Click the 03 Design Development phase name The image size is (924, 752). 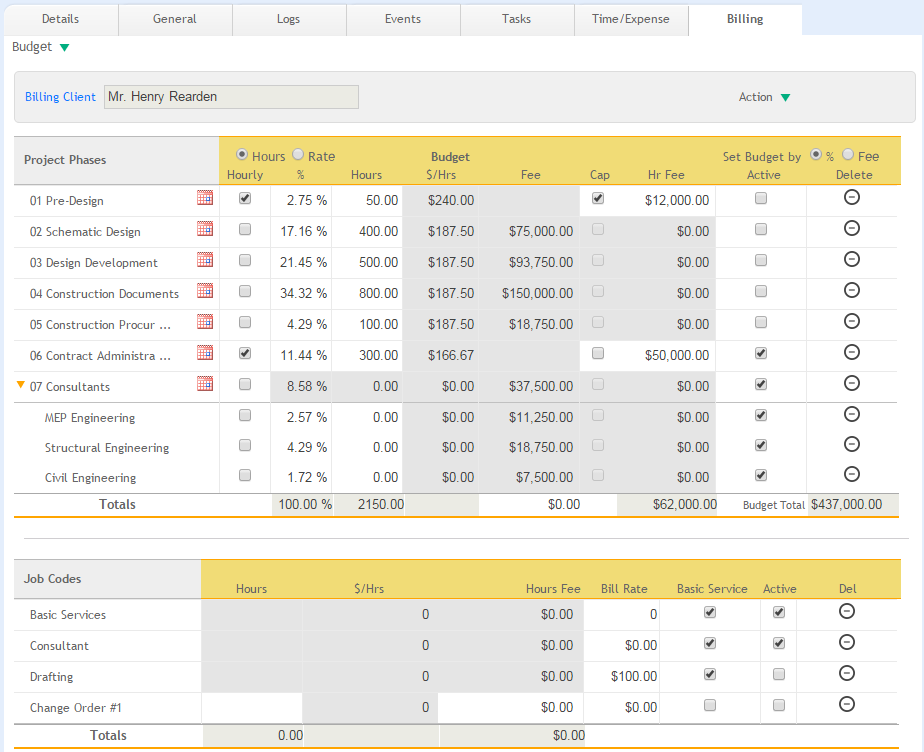click(x=94, y=263)
